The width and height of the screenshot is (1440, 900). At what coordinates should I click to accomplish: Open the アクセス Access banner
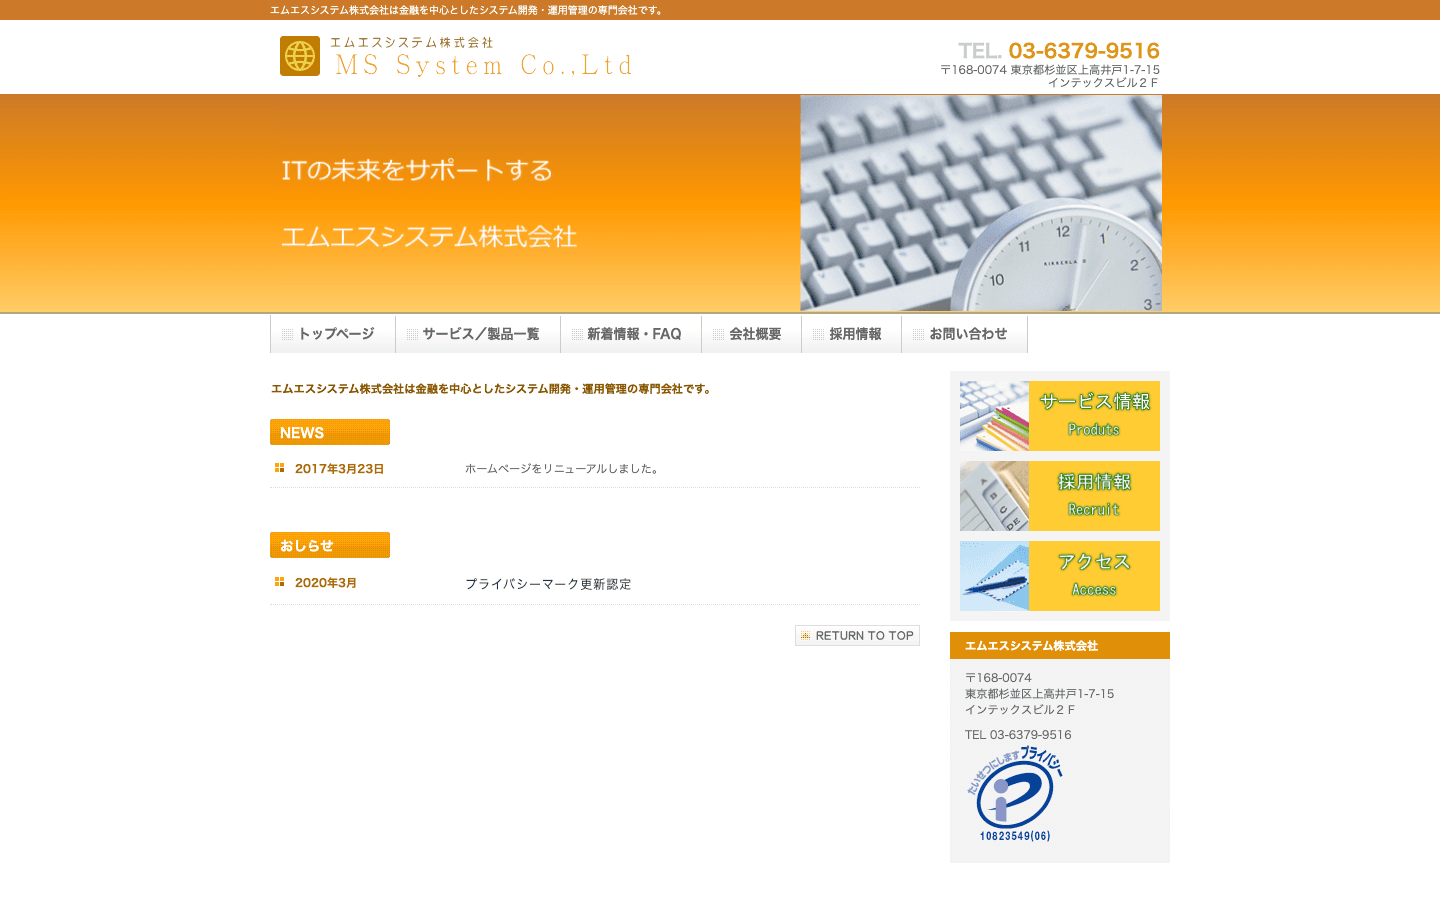point(1060,576)
